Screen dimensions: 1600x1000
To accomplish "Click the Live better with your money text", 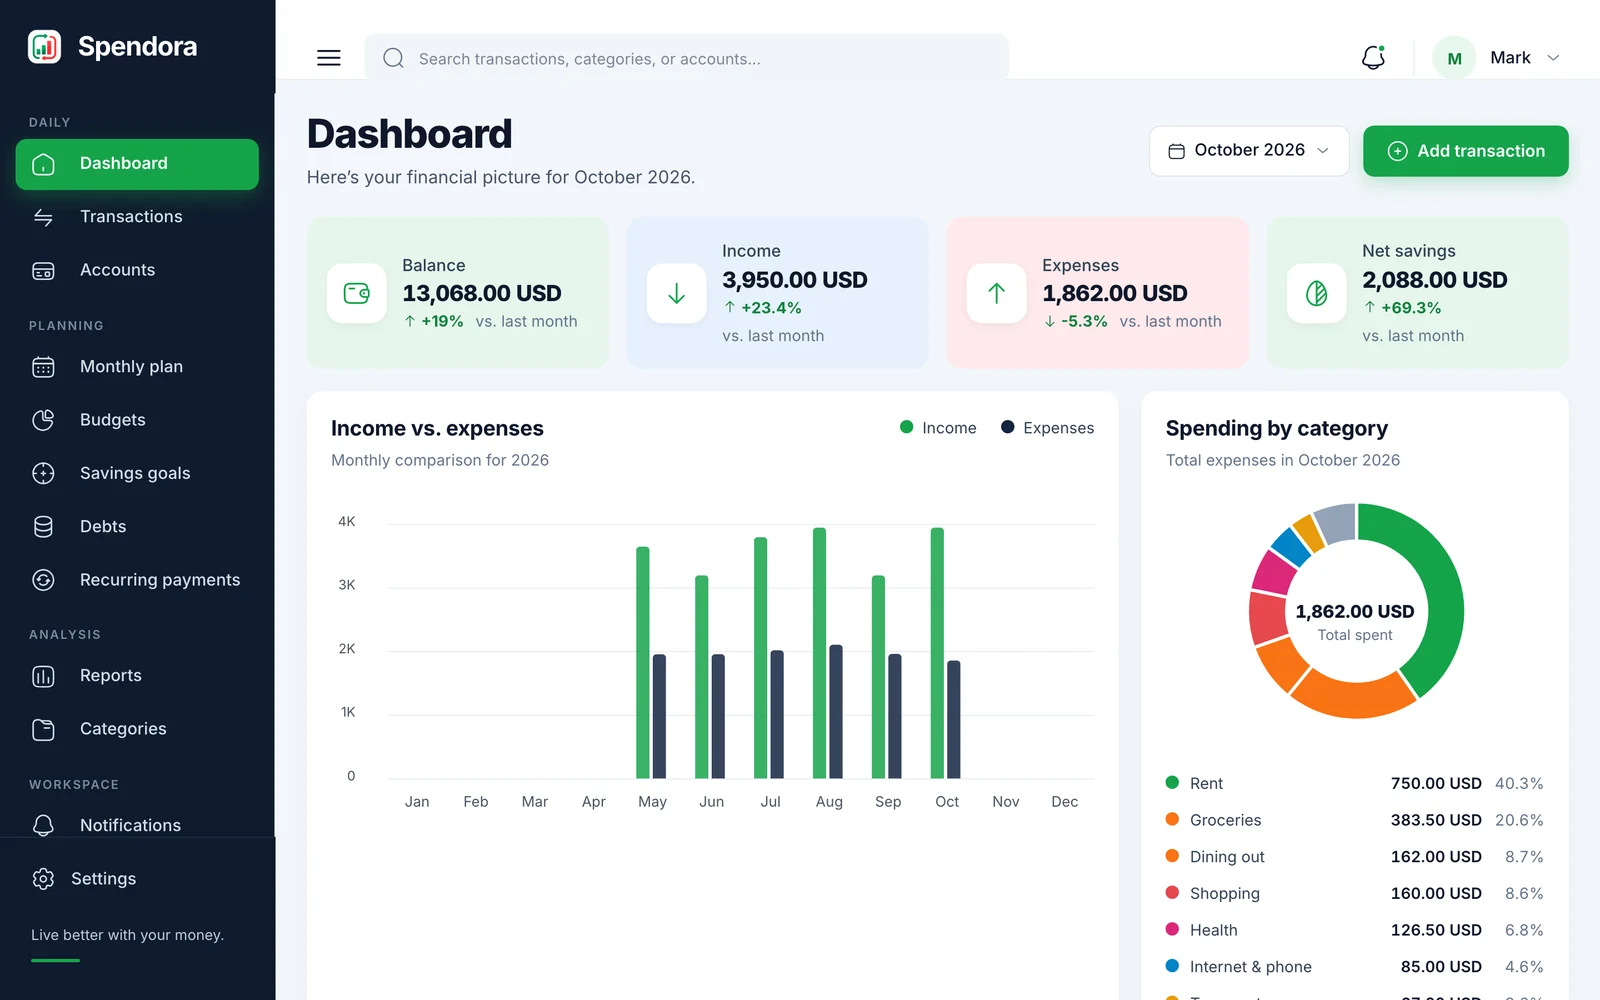I will [127, 935].
